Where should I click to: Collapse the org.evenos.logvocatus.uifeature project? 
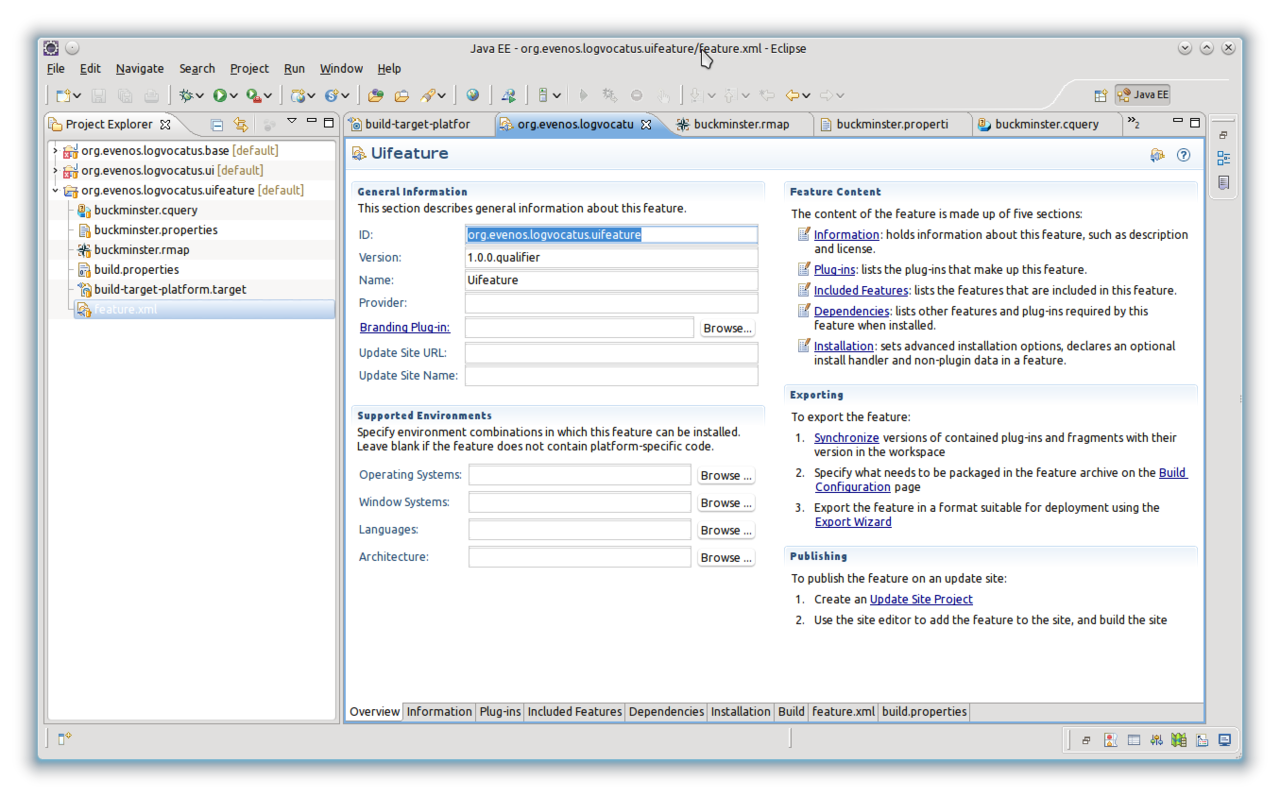(55, 190)
